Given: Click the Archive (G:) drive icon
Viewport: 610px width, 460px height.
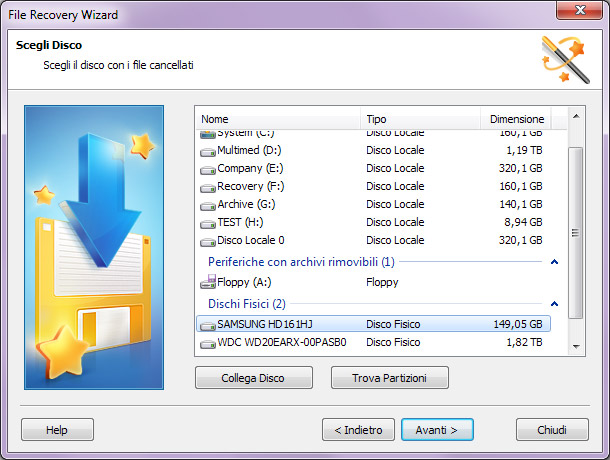Looking at the screenshot, I should pos(208,205).
